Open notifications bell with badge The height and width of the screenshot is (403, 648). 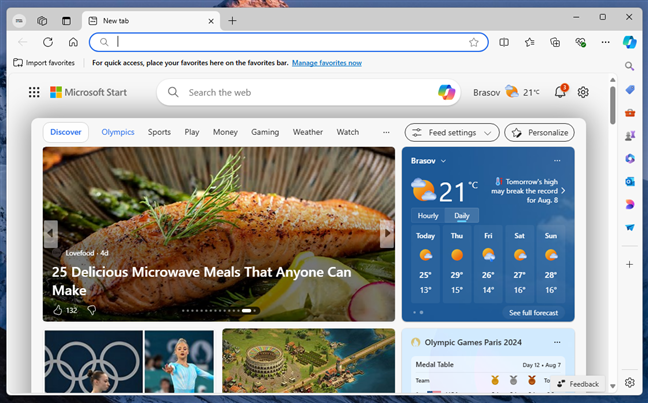[x=560, y=92]
